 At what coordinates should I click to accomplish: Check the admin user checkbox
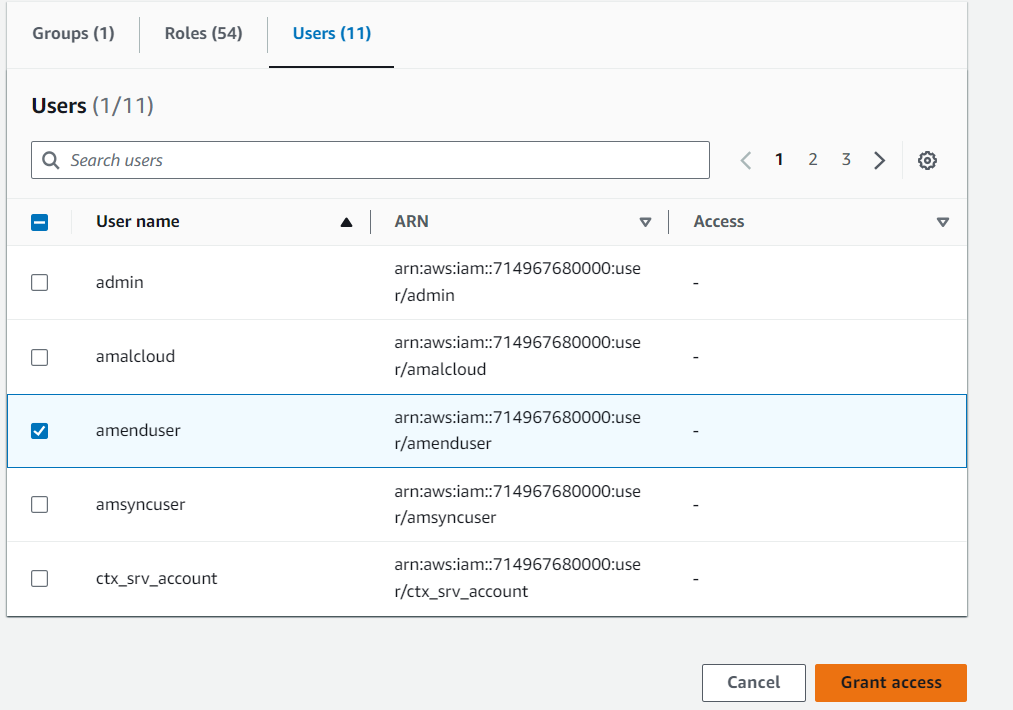(x=39, y=282)
